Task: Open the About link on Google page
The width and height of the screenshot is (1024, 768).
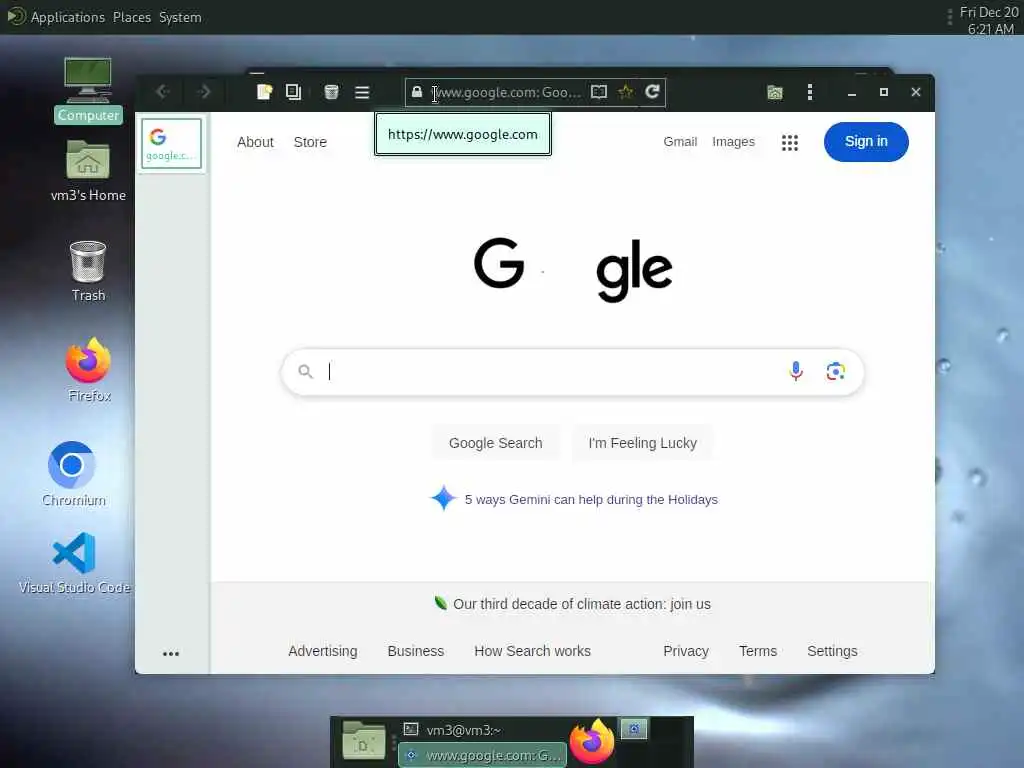Action: coord(255,142)
